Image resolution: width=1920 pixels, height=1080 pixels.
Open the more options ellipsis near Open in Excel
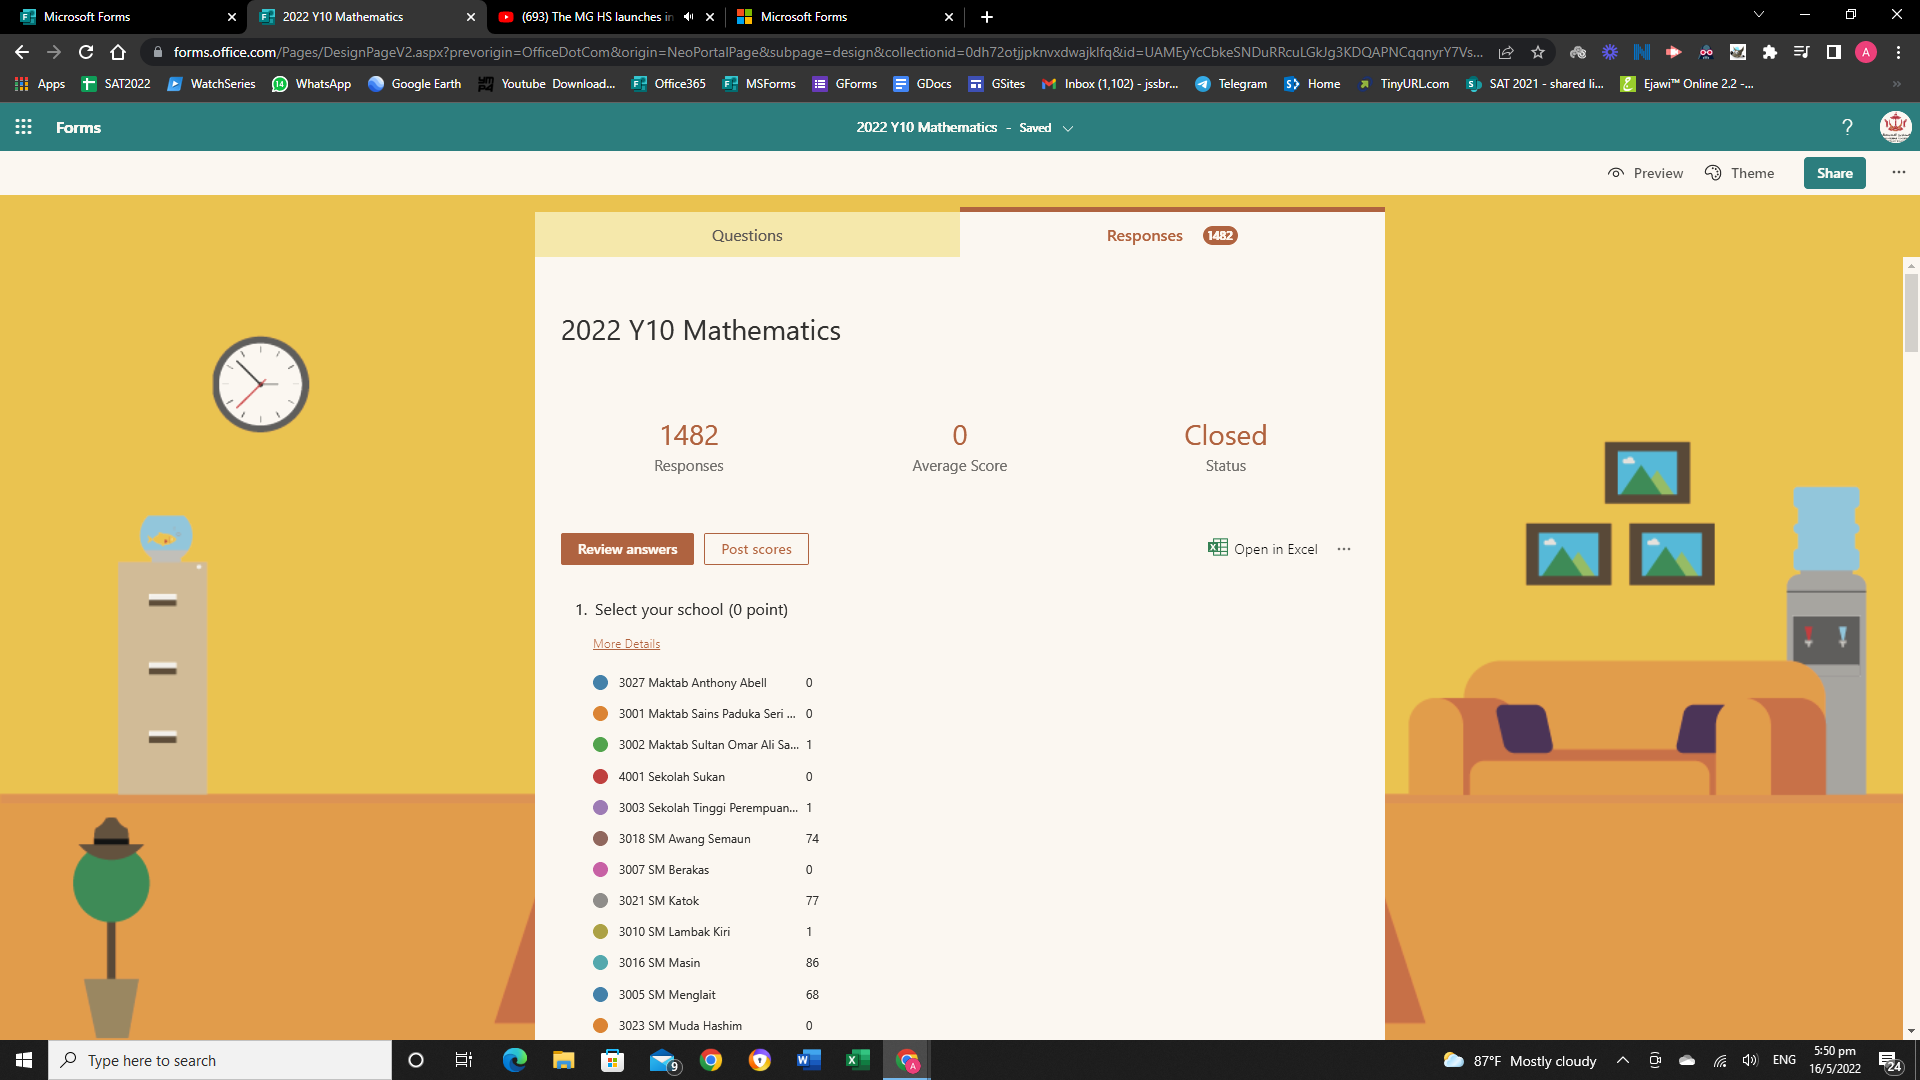point(1344,548)
